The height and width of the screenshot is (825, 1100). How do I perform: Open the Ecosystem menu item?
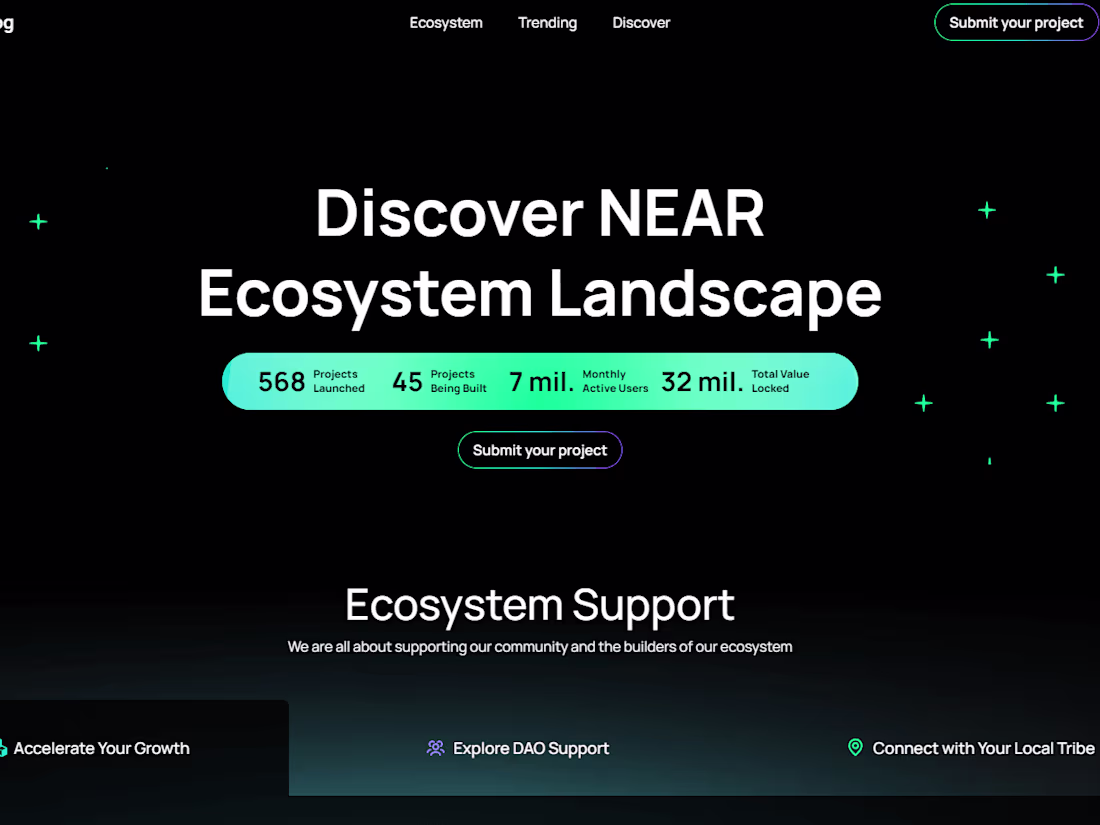click(446, 22)
